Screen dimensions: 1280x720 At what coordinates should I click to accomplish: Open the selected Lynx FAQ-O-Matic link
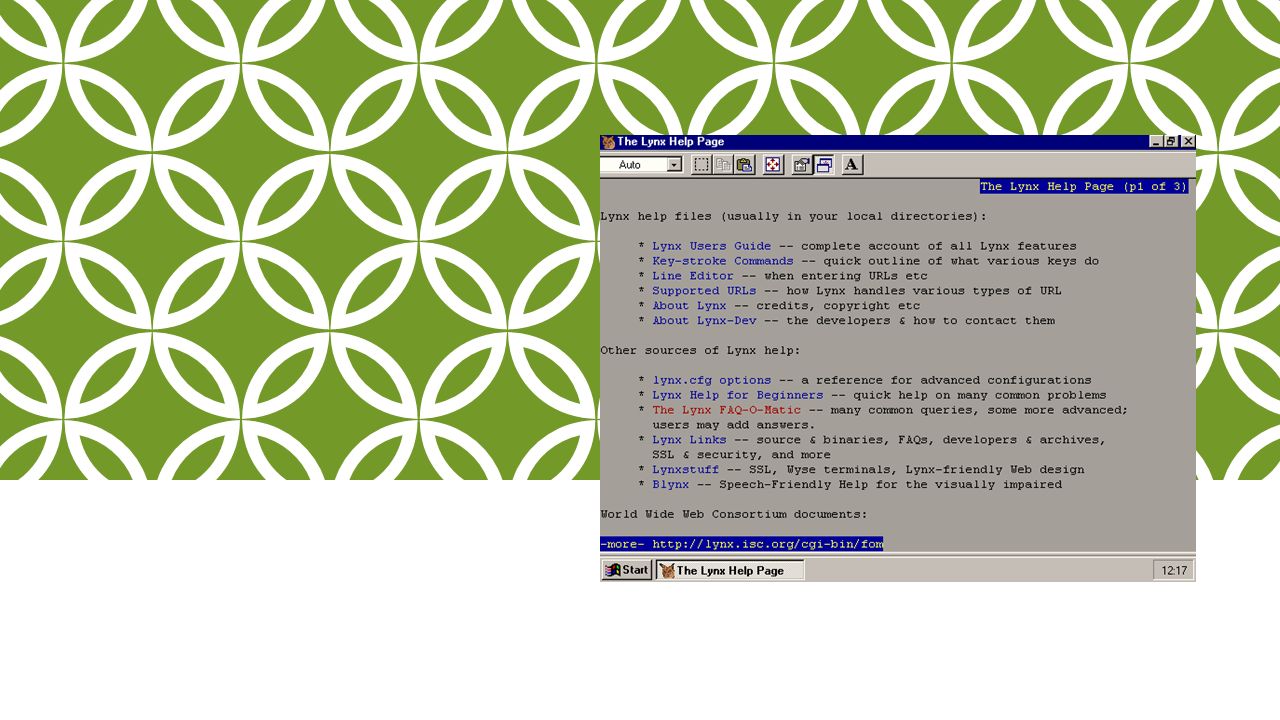[x=727, y=410]
